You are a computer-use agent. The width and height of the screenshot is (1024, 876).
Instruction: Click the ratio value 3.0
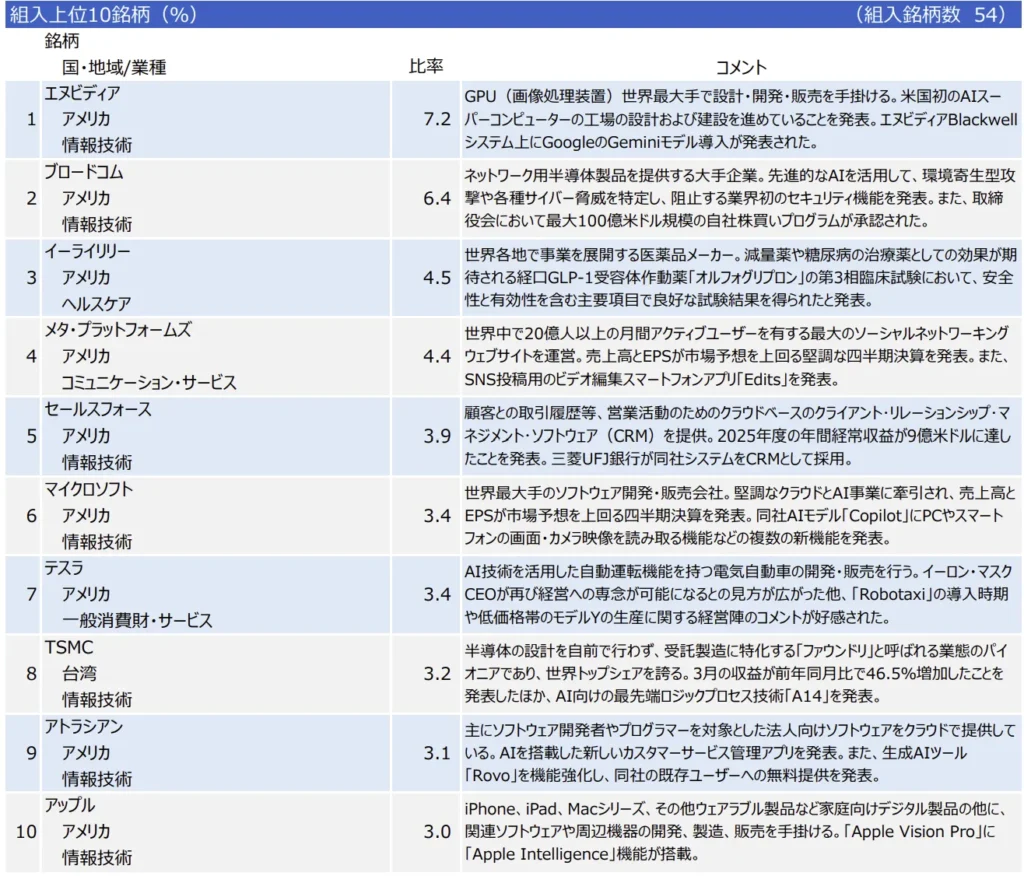point(437,832)
